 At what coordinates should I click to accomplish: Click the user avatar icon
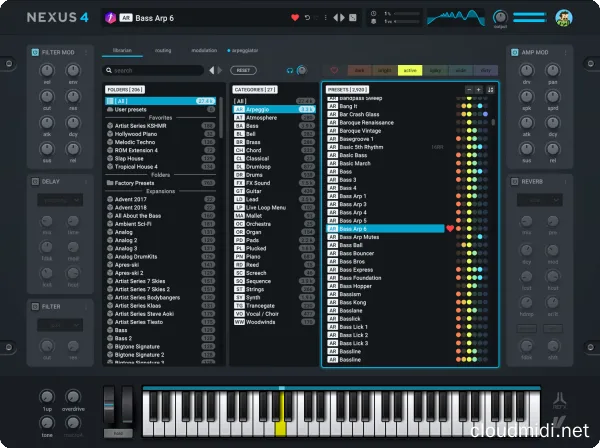click(564, 17)
